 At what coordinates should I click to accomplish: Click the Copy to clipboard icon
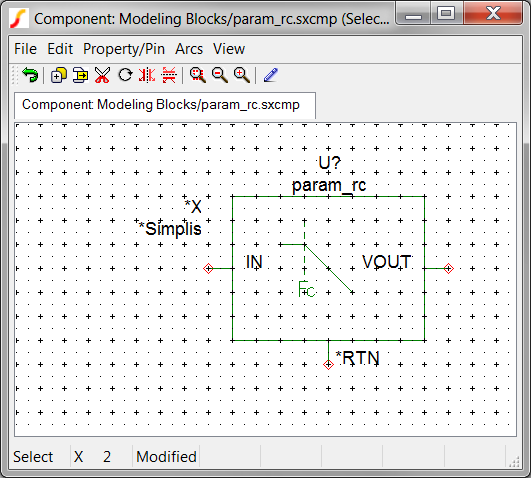[x=80, y=75]
